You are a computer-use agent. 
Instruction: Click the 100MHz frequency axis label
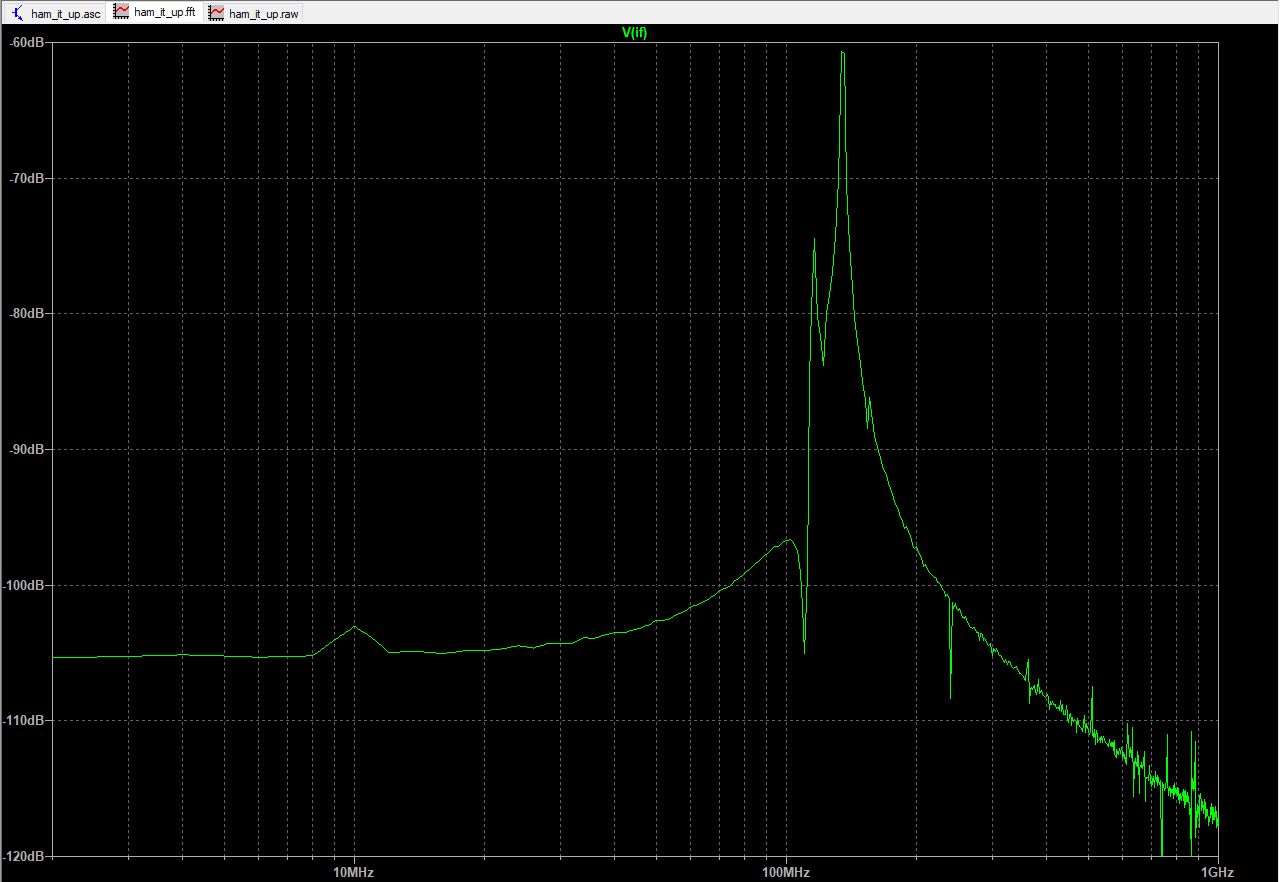coord(785,873)
